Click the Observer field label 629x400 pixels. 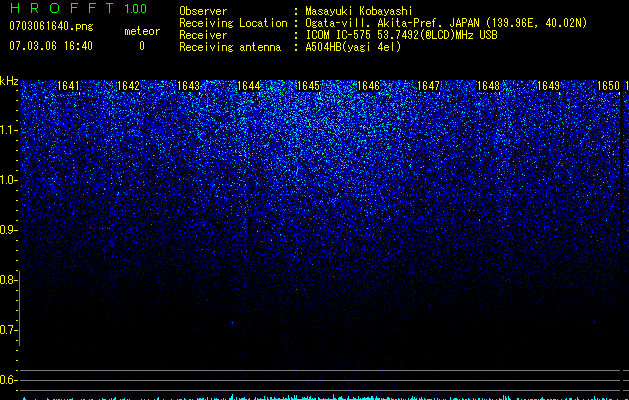(x=203, y=11)
